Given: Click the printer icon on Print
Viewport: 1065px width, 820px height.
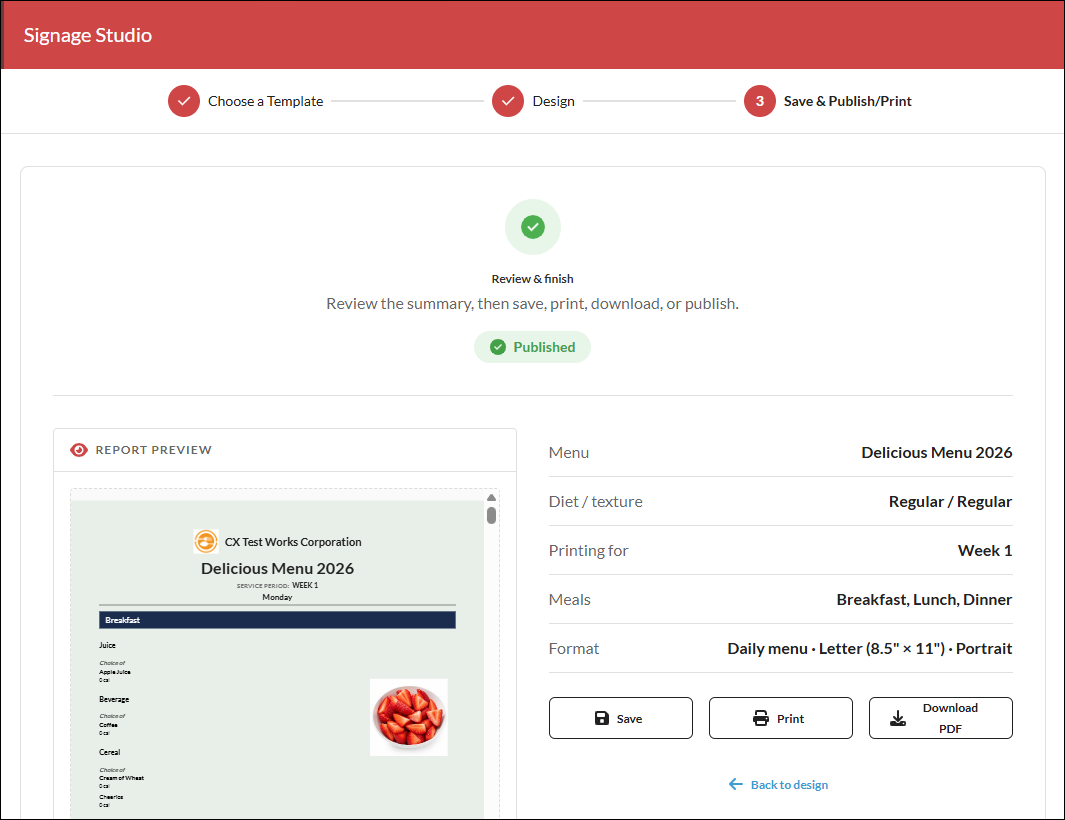Looking at the screenshot, I should click(x=761, y=718).
